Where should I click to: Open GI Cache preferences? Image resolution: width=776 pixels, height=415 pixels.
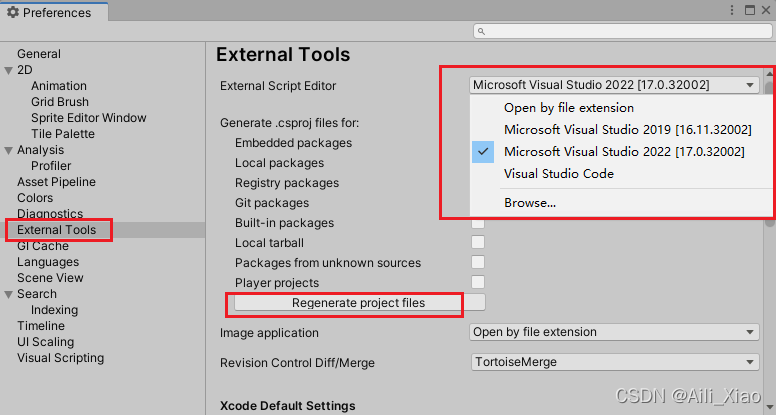(x=43, y=246)
